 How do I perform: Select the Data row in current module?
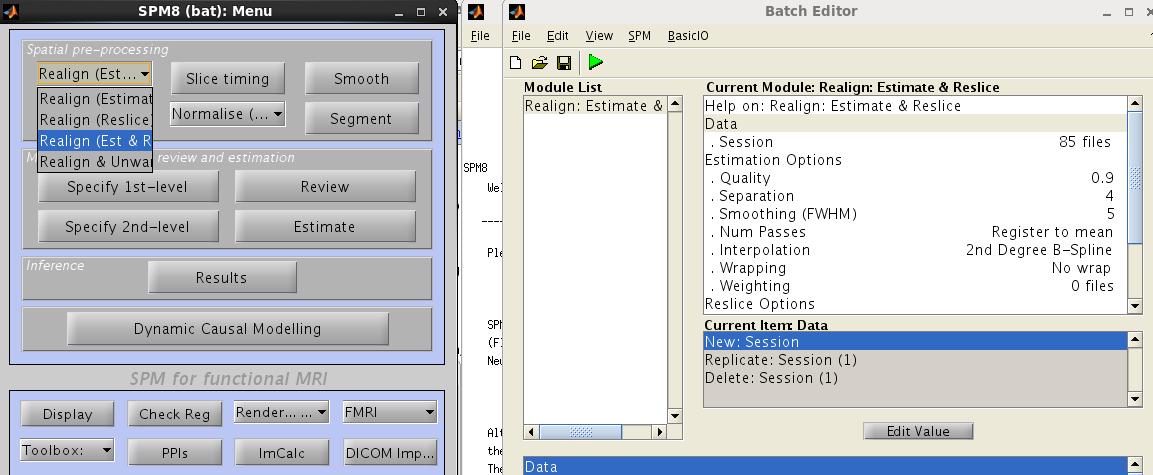[x=915, y=124]
